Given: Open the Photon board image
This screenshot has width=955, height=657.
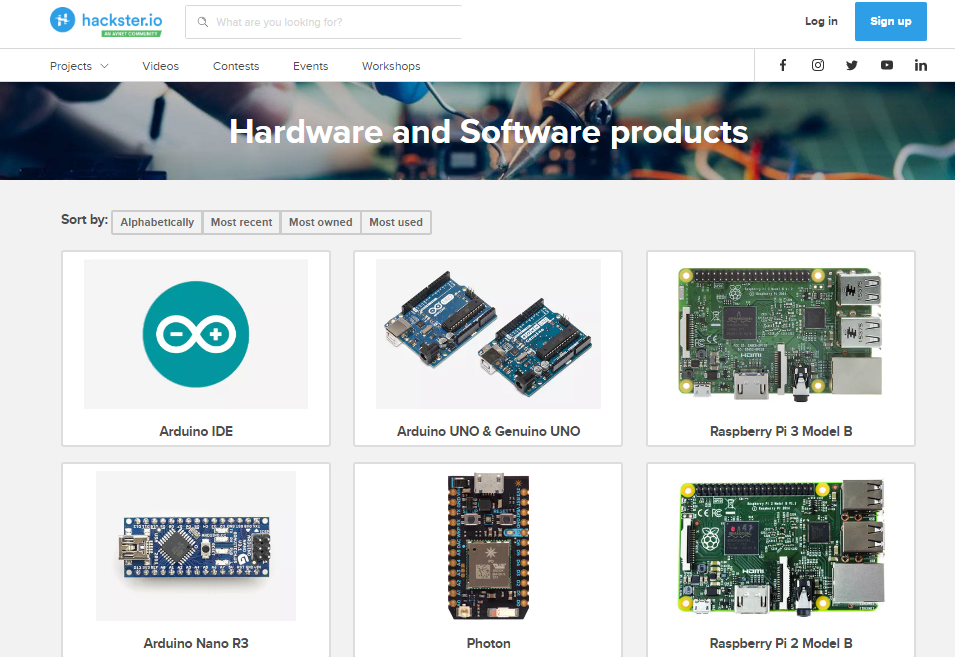Looking at the screenshot, I should click(x=488, y=546).
